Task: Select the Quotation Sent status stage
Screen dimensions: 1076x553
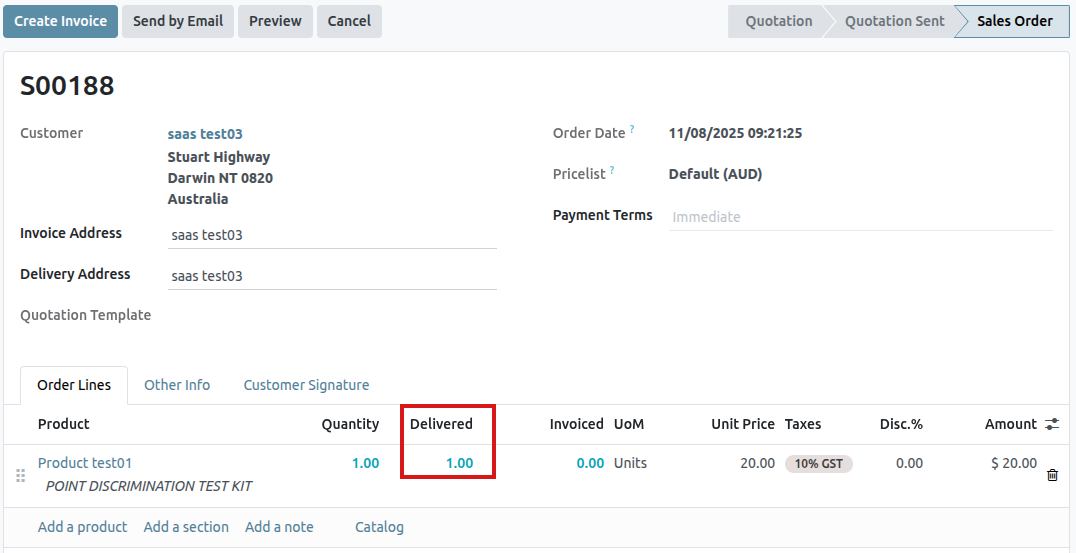Action: [x=894, y=21]
